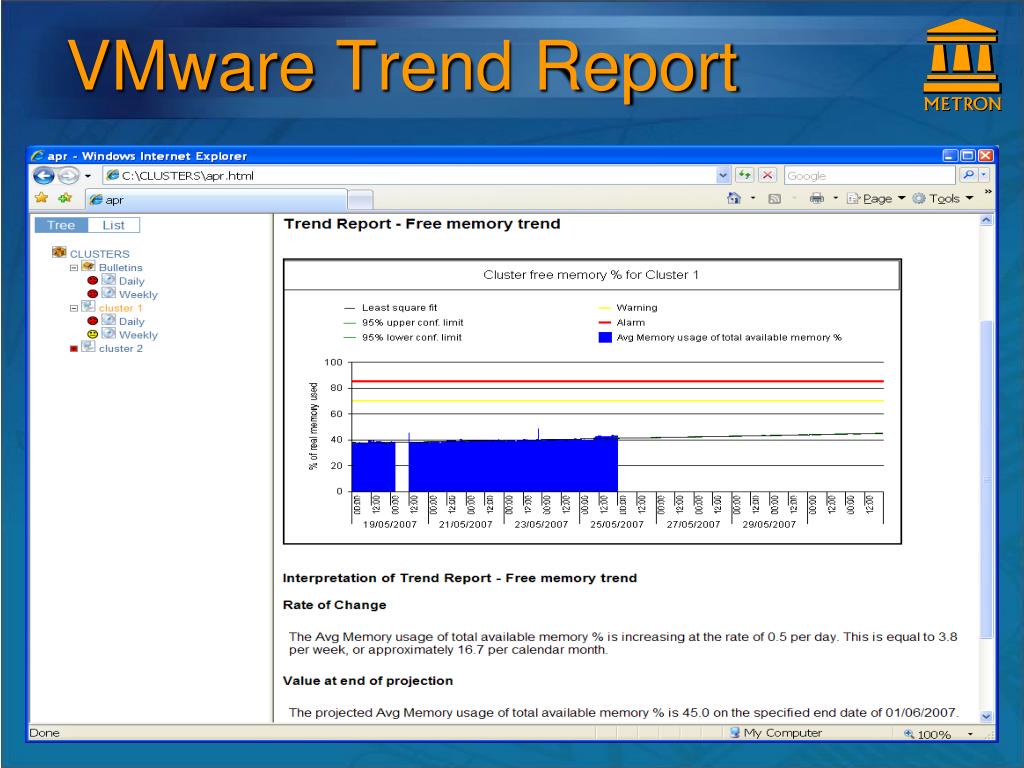Click the RSS feeds icon

775,199
